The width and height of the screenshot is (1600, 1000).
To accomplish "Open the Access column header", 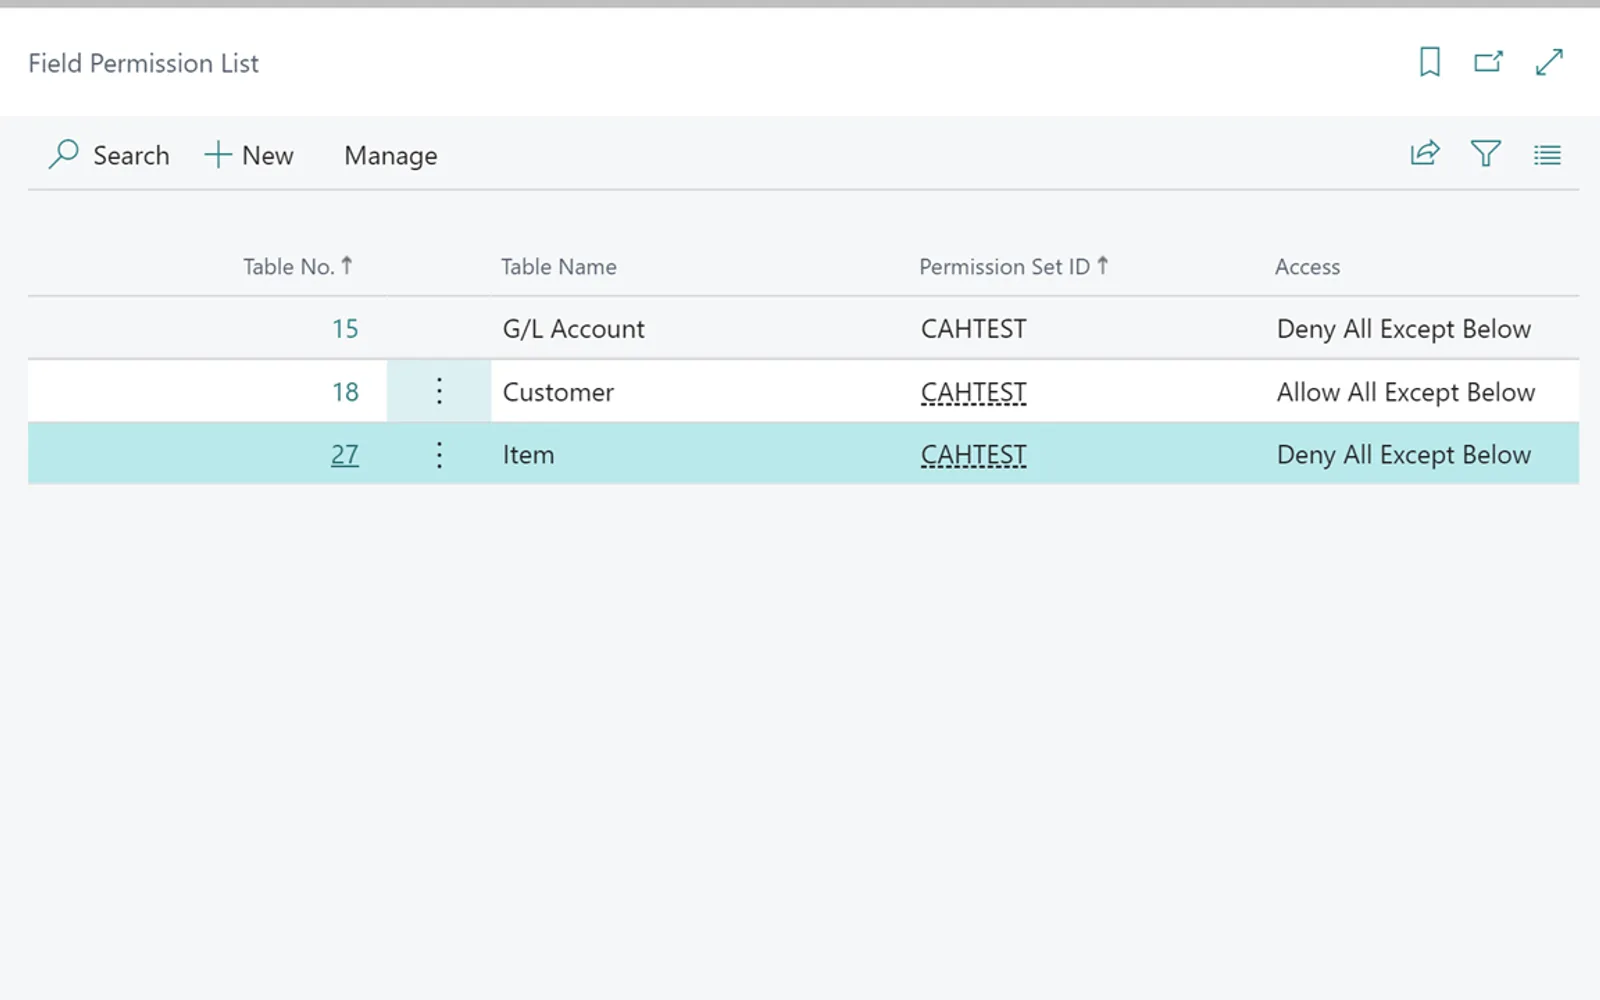I will pyautogui.click(x=1307, y=267).
